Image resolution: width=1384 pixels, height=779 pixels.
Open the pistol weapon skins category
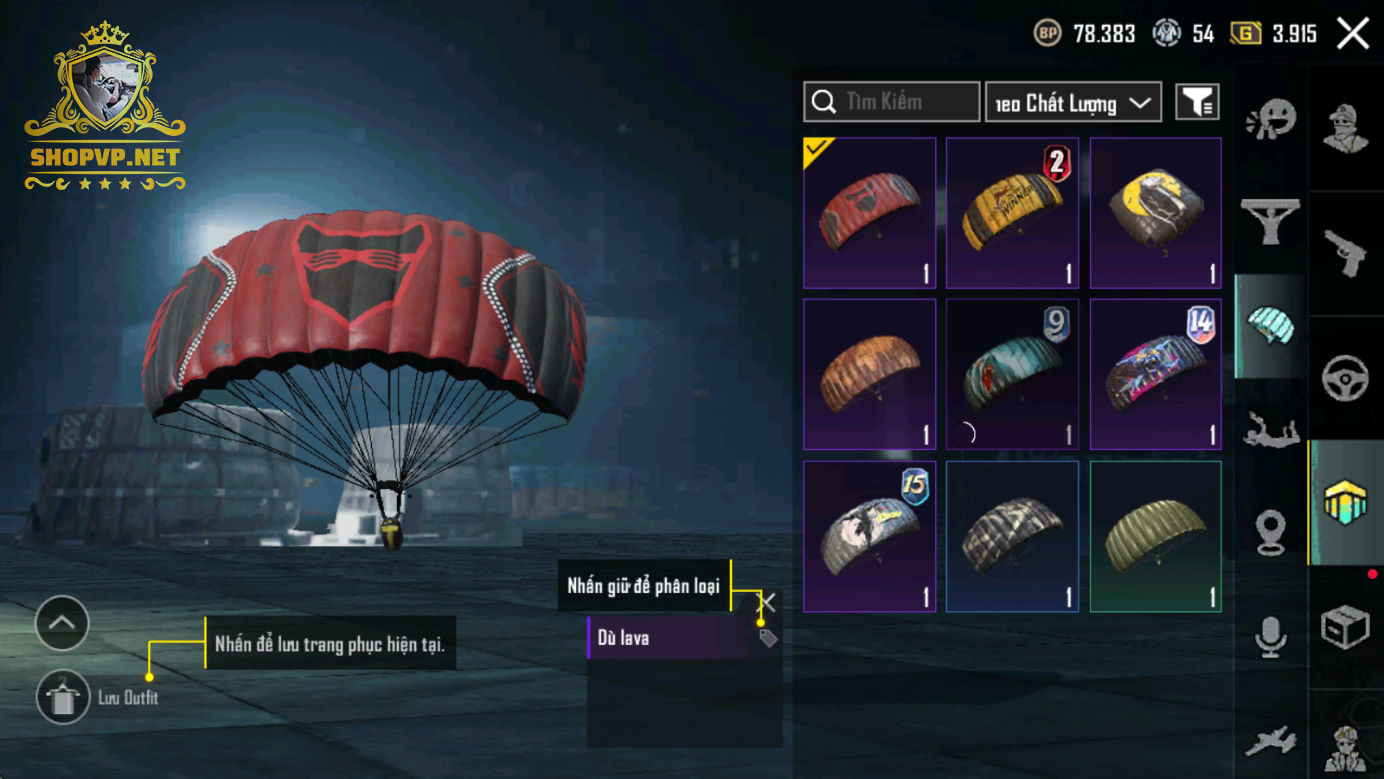coord(1345,253)
